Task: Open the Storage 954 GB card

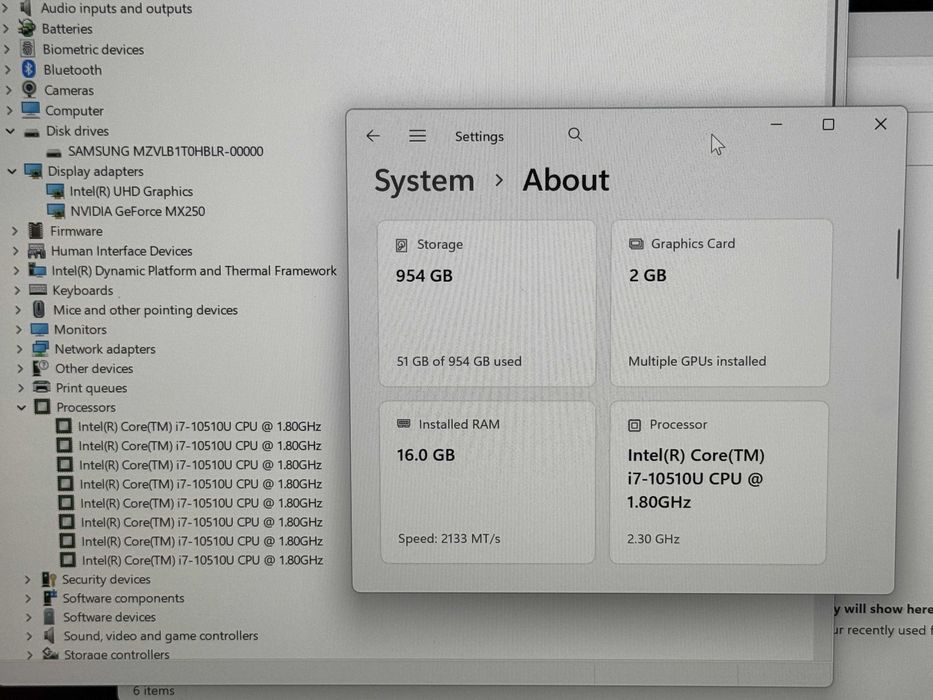Action: [x=487, y=304]
